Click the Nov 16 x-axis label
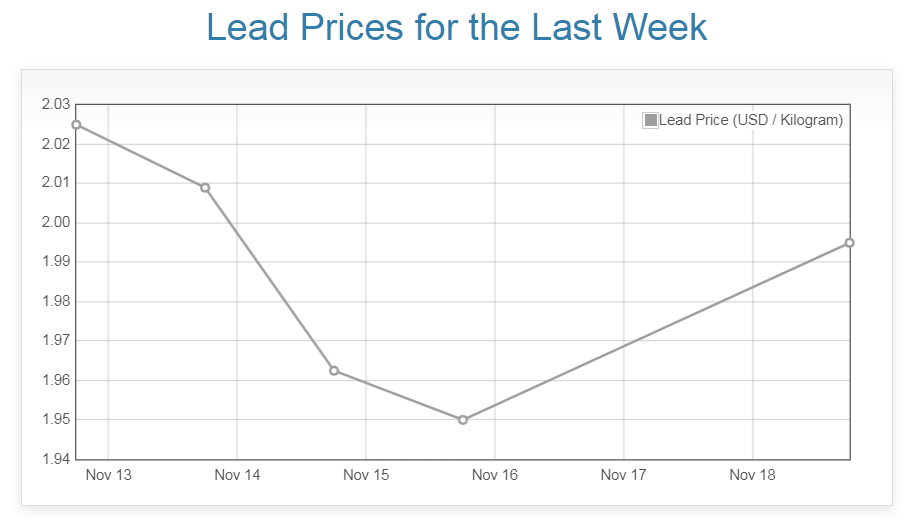Image resolution: width=918 pixels, height=520 pixels. (x=495, y=475)
